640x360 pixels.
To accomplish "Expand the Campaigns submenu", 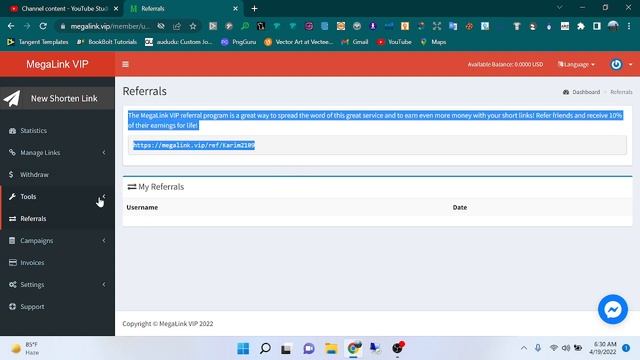I will [x=57, y=241].
